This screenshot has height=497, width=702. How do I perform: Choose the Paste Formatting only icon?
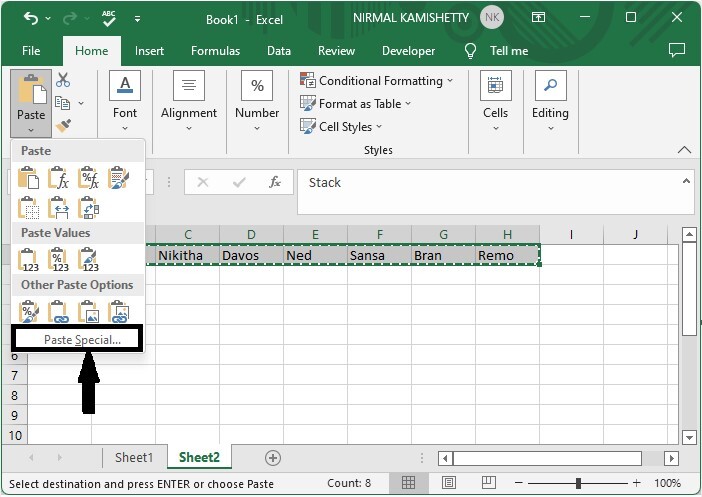pos(28,312)
